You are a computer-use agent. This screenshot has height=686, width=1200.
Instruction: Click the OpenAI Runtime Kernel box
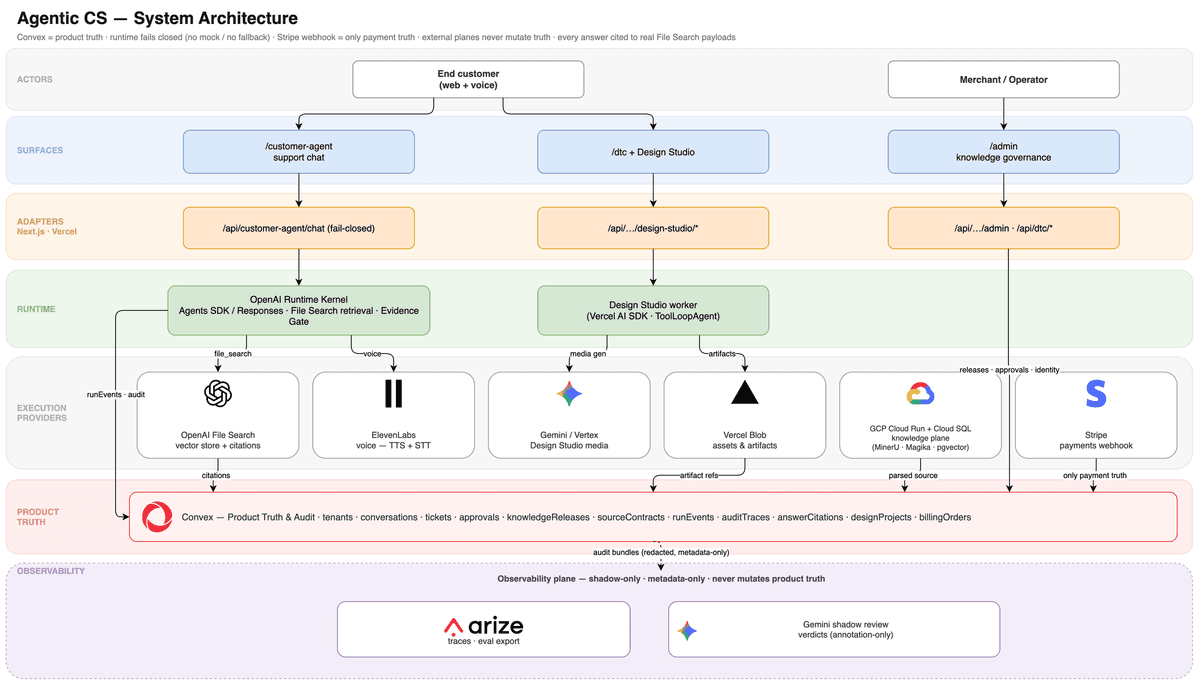pyautogui.click(x=299, y=310)
